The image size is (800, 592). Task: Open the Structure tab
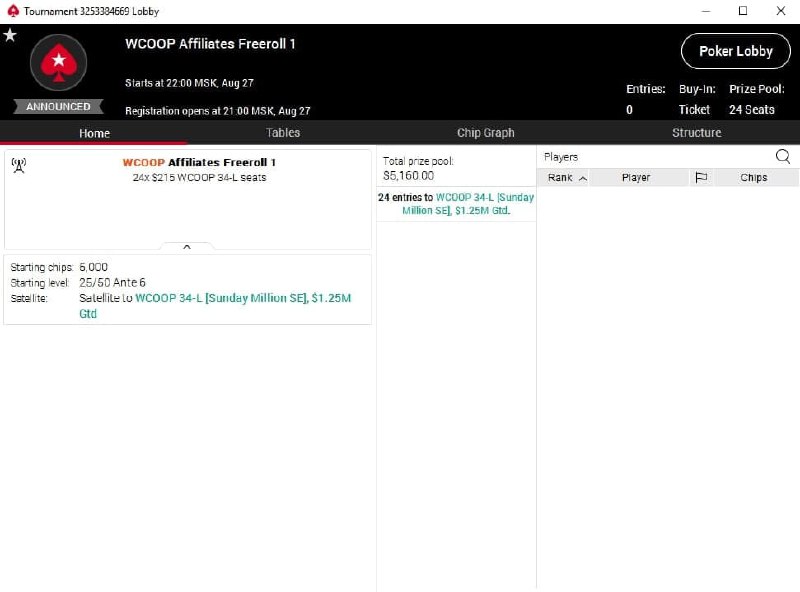click(696, 133)
